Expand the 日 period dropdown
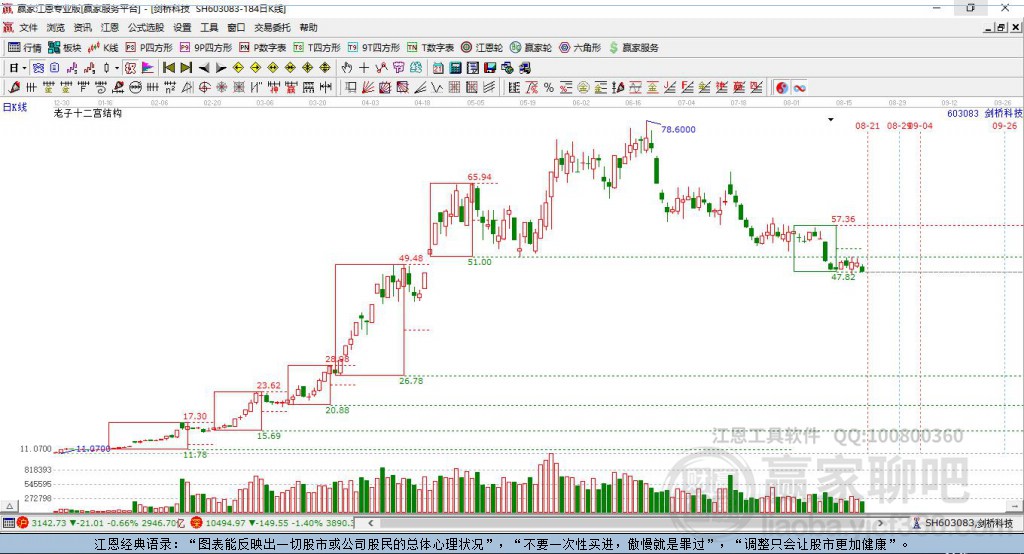The image size is (1024, 554). pos(24,68)
